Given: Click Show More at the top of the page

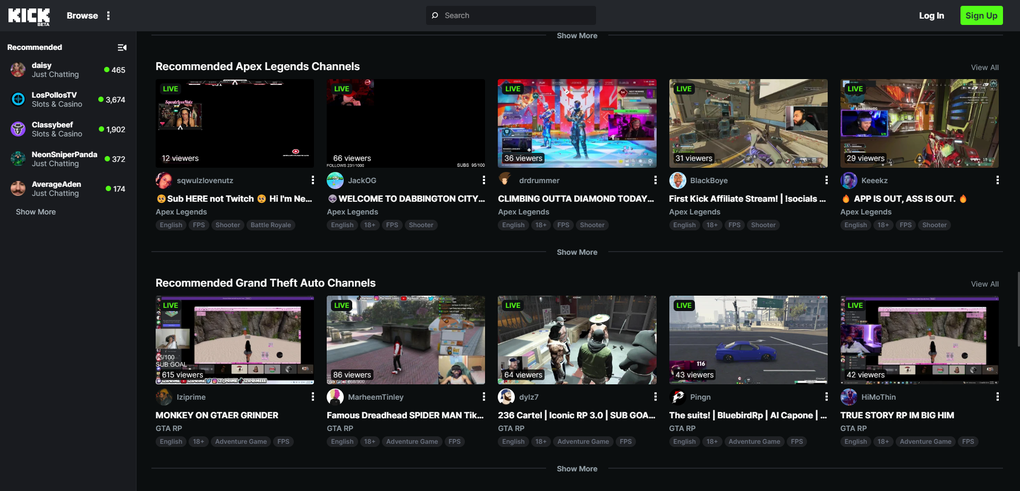Looking at the screenshot, I should pos(576,36).
